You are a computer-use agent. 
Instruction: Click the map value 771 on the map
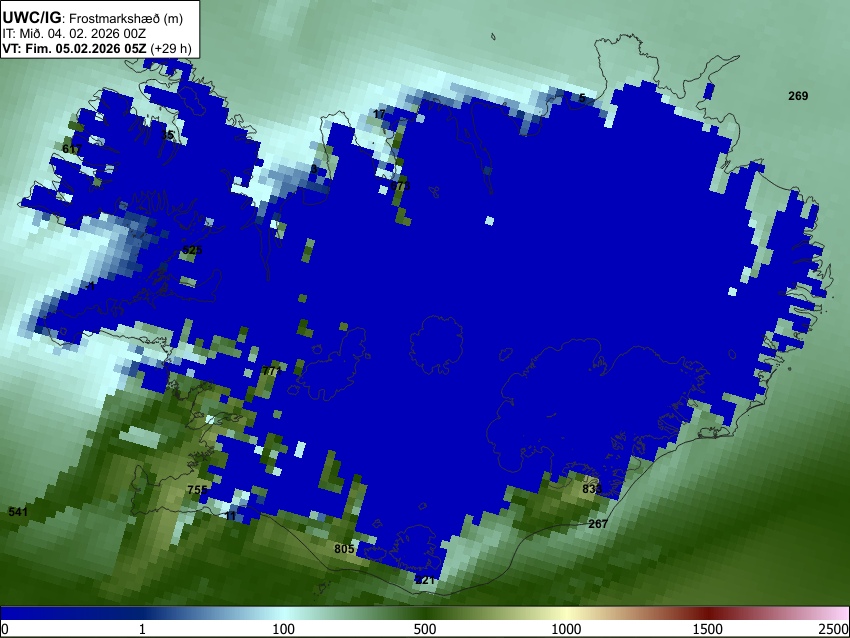click(x=272, y=371)
